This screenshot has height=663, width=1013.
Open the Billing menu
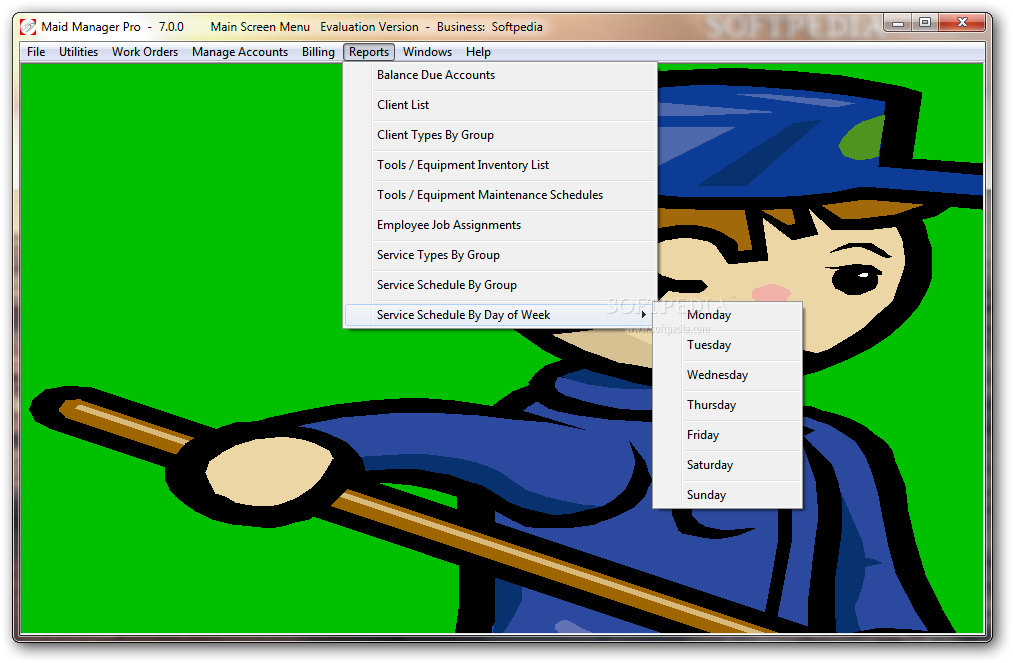(x=318, y=52)
